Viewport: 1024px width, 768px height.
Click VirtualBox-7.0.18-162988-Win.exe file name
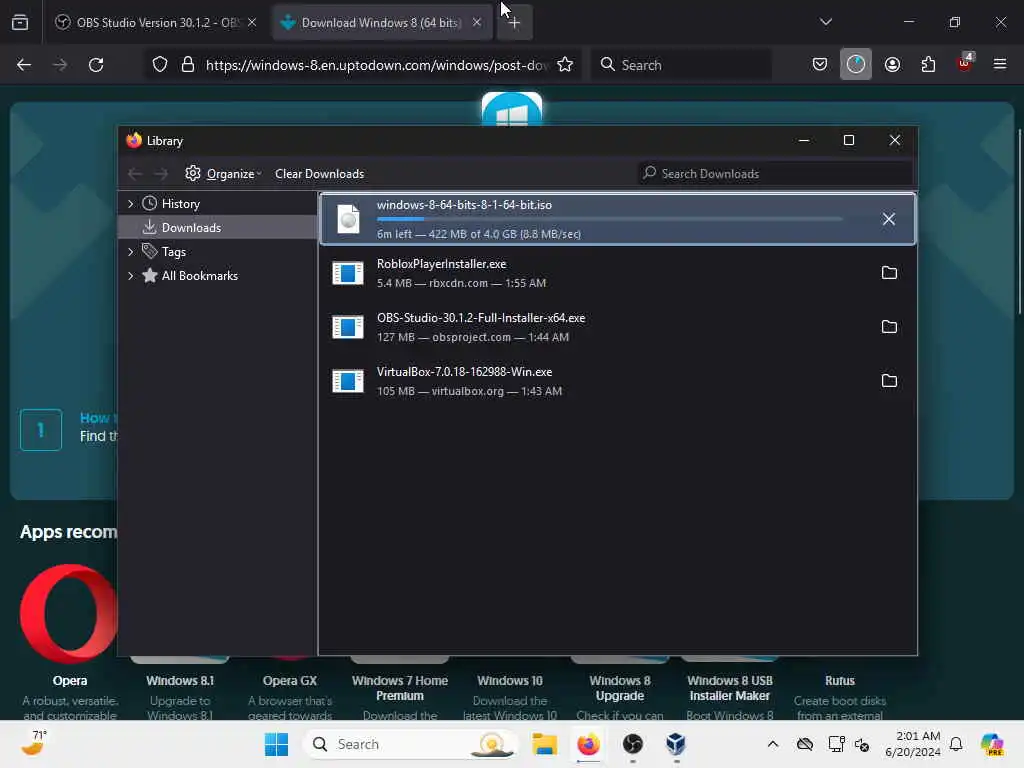[x=464, y=372]
